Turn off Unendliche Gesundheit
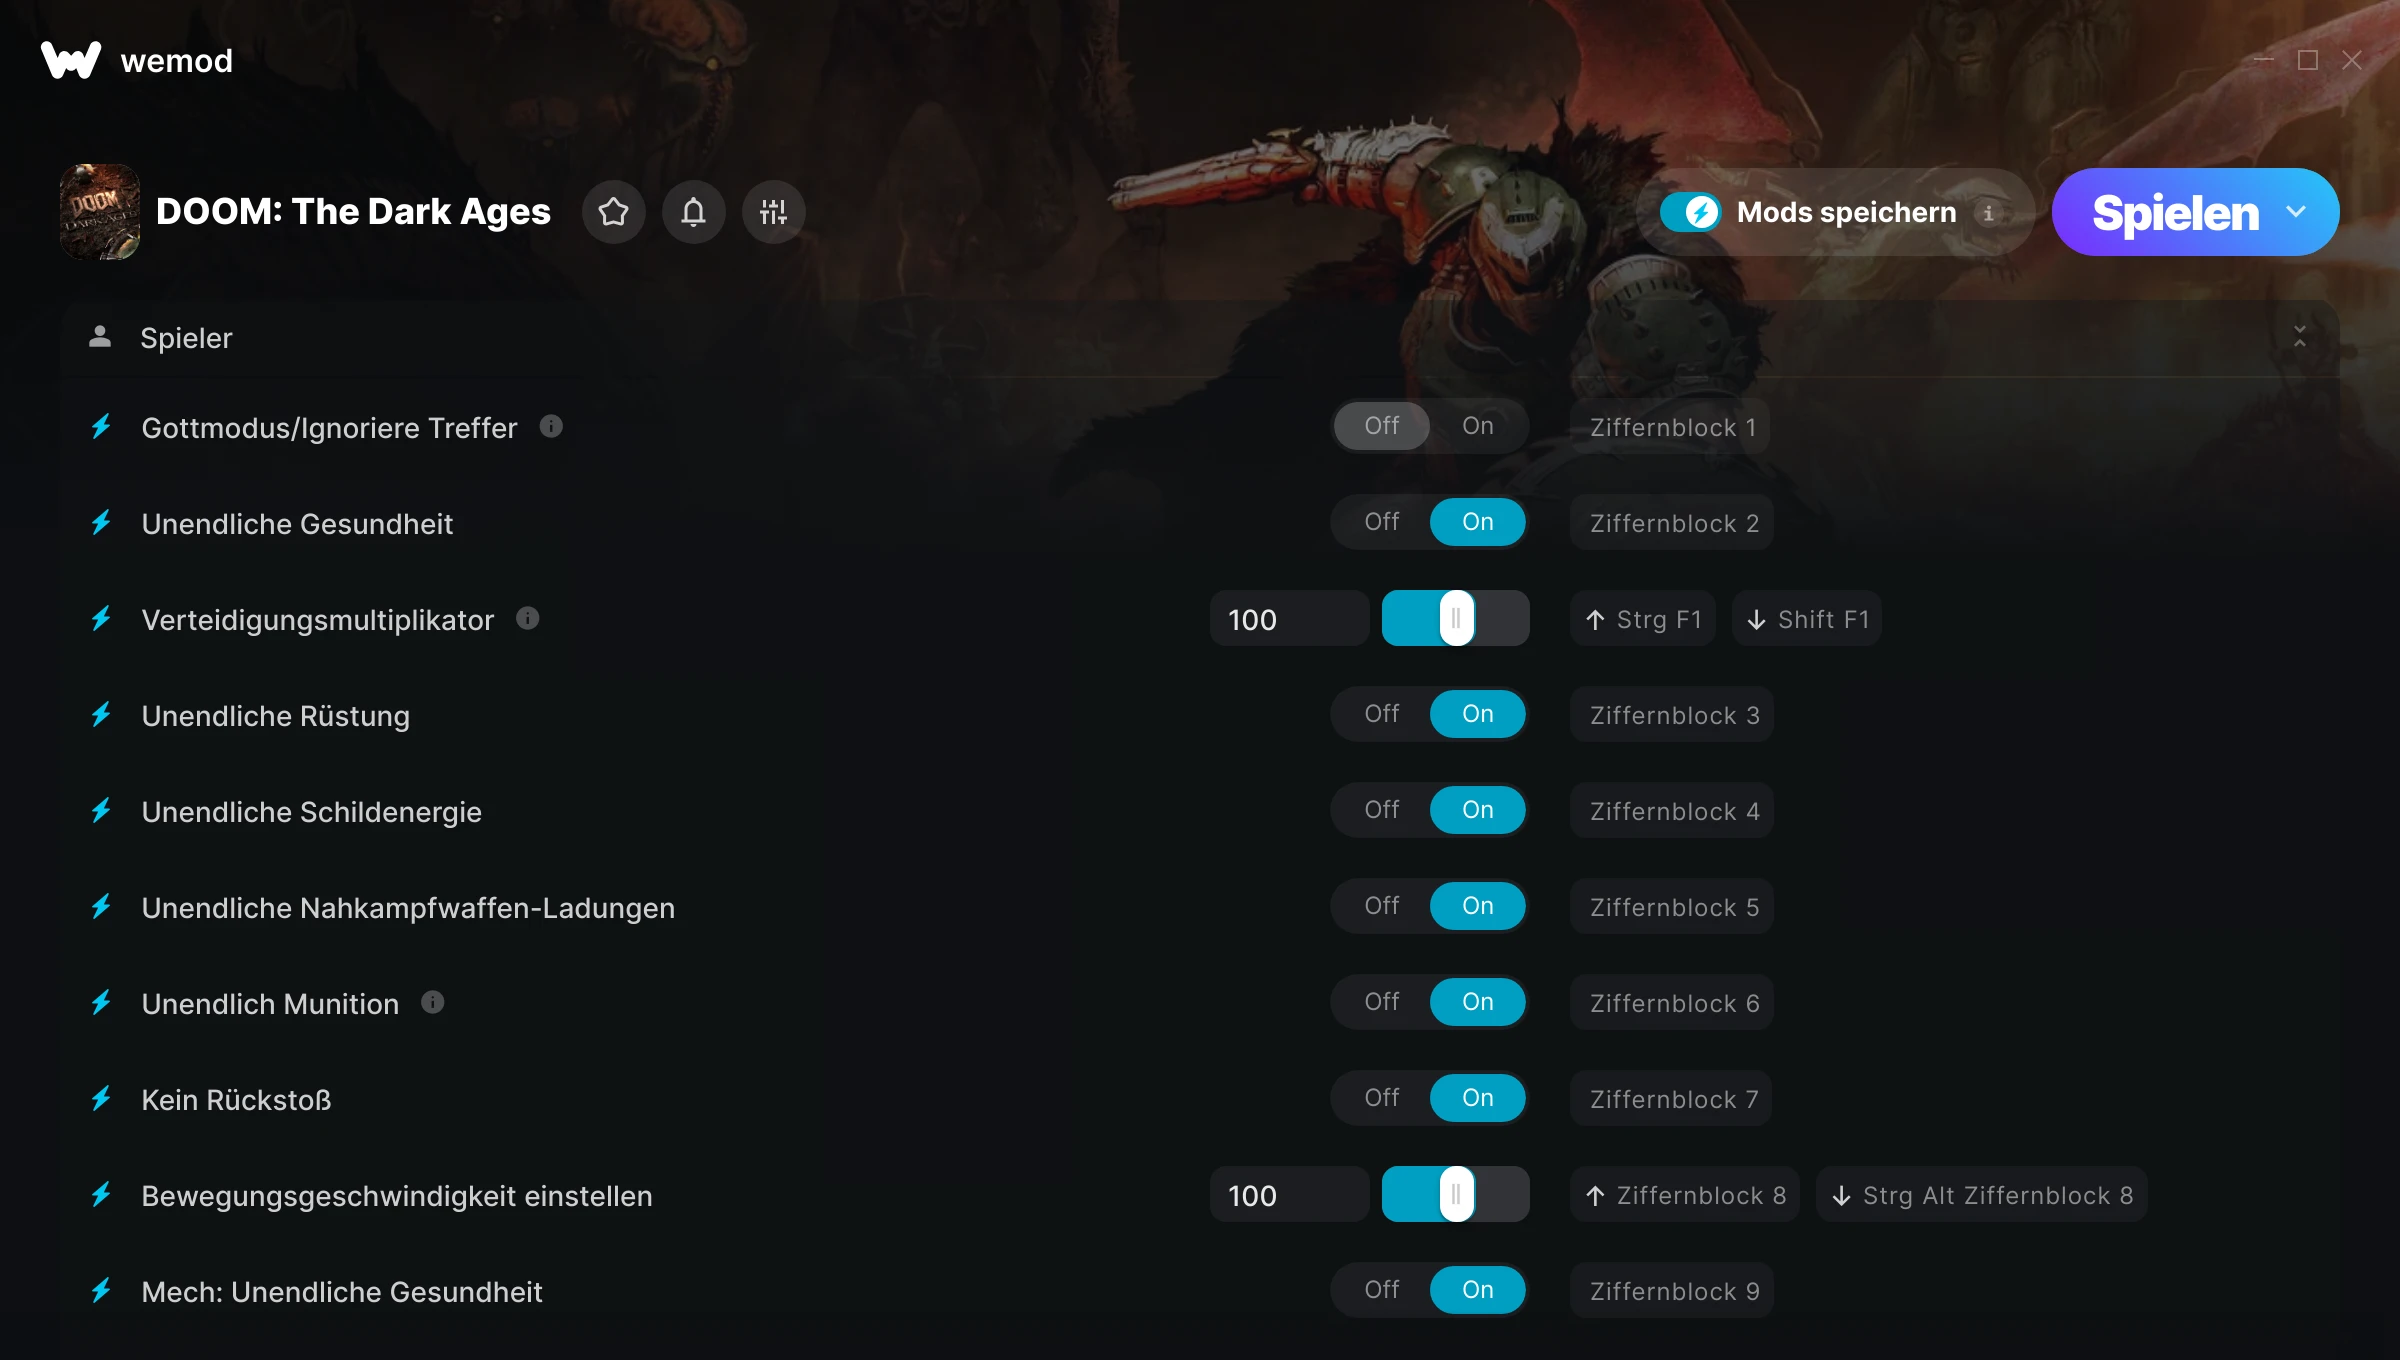 coord(1382,522)
